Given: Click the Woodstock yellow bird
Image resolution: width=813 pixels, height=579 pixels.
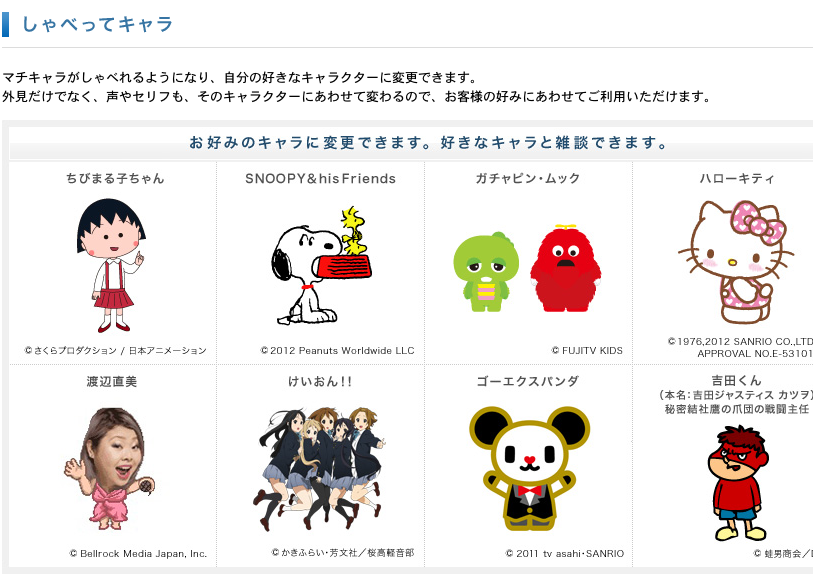Looking at the screenshot, I should (x=354, y=229).
